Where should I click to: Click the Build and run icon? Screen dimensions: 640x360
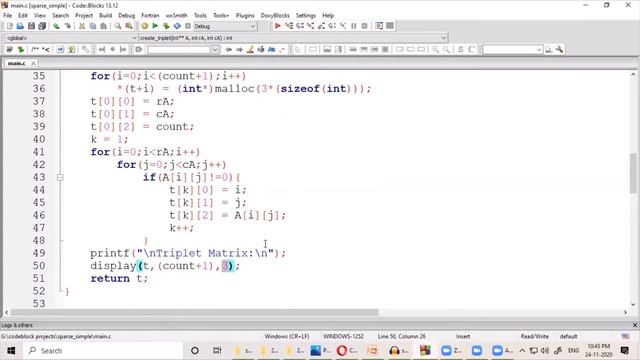click(166, 26)
